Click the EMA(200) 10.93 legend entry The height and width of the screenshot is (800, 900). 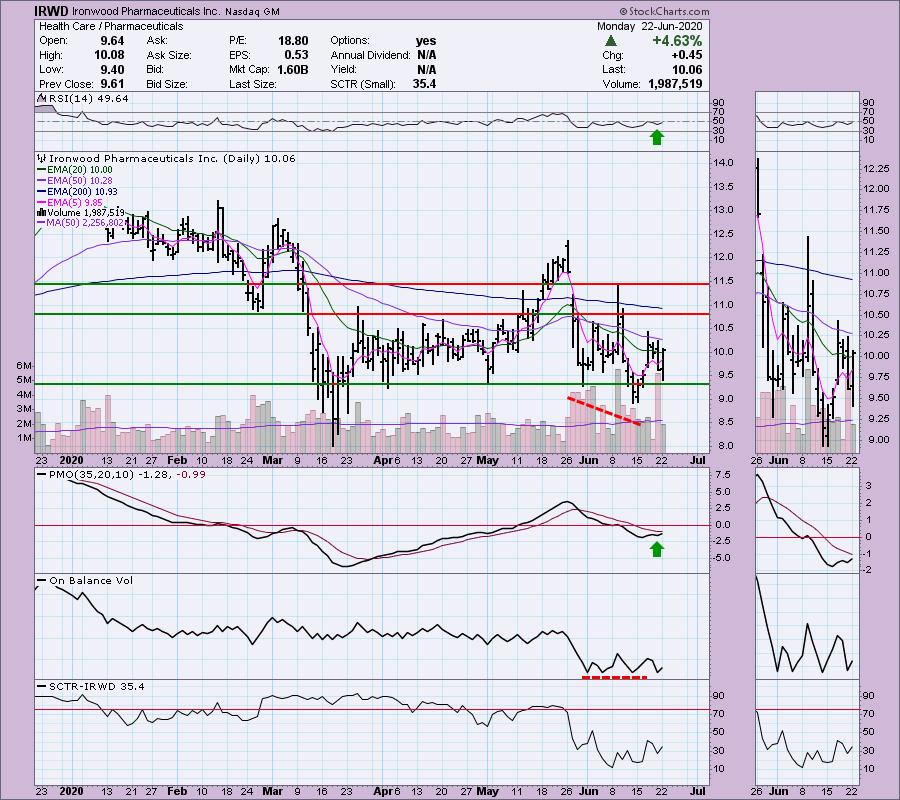point(83,192)
